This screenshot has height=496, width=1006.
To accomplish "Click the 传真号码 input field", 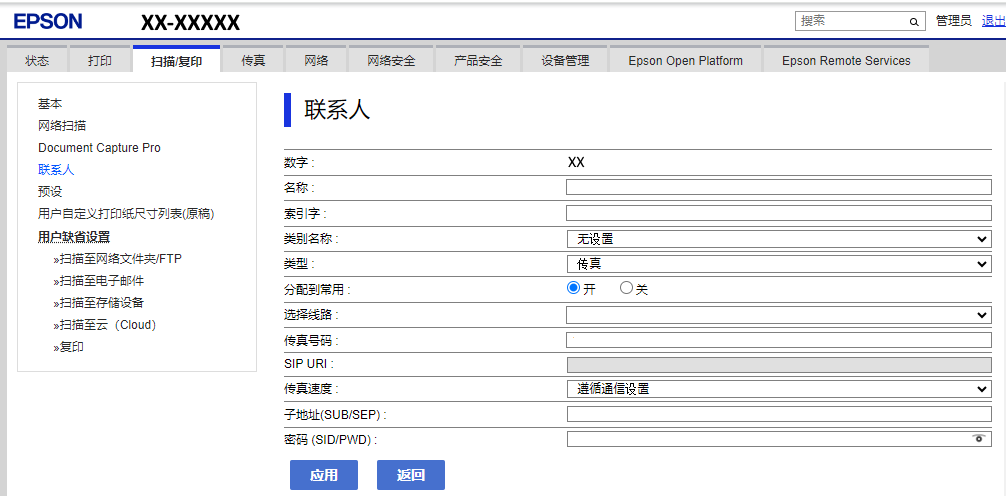I will click(x=778, y=340).
